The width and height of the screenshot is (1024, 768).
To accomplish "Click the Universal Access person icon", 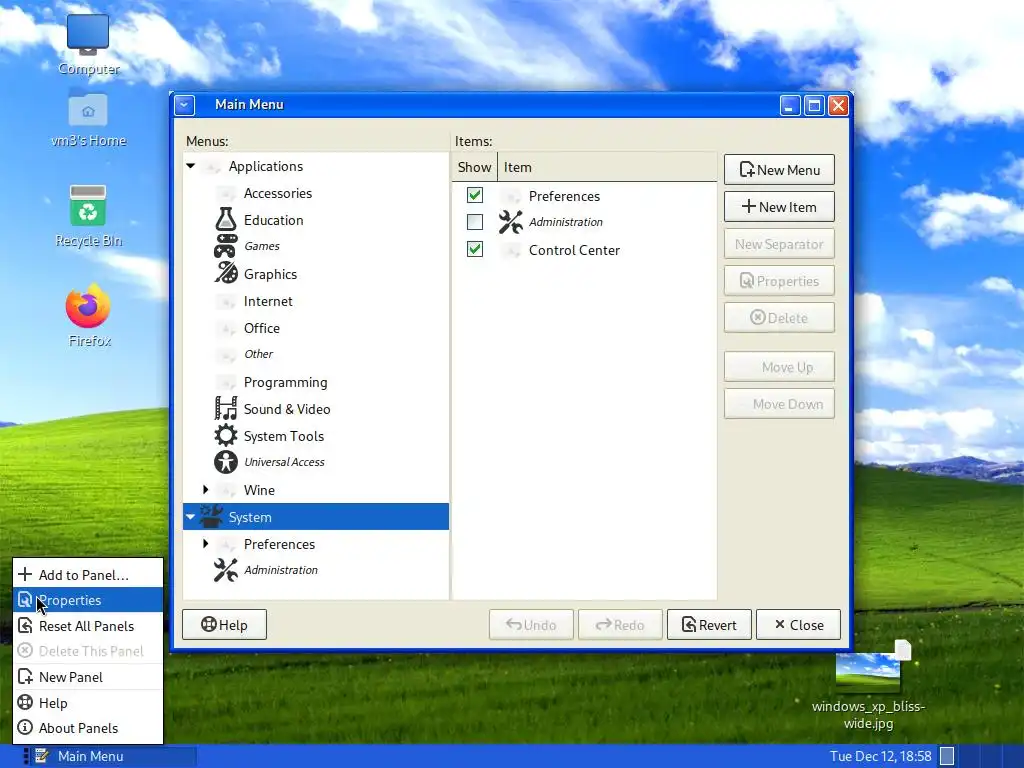I will coord(226,462).
